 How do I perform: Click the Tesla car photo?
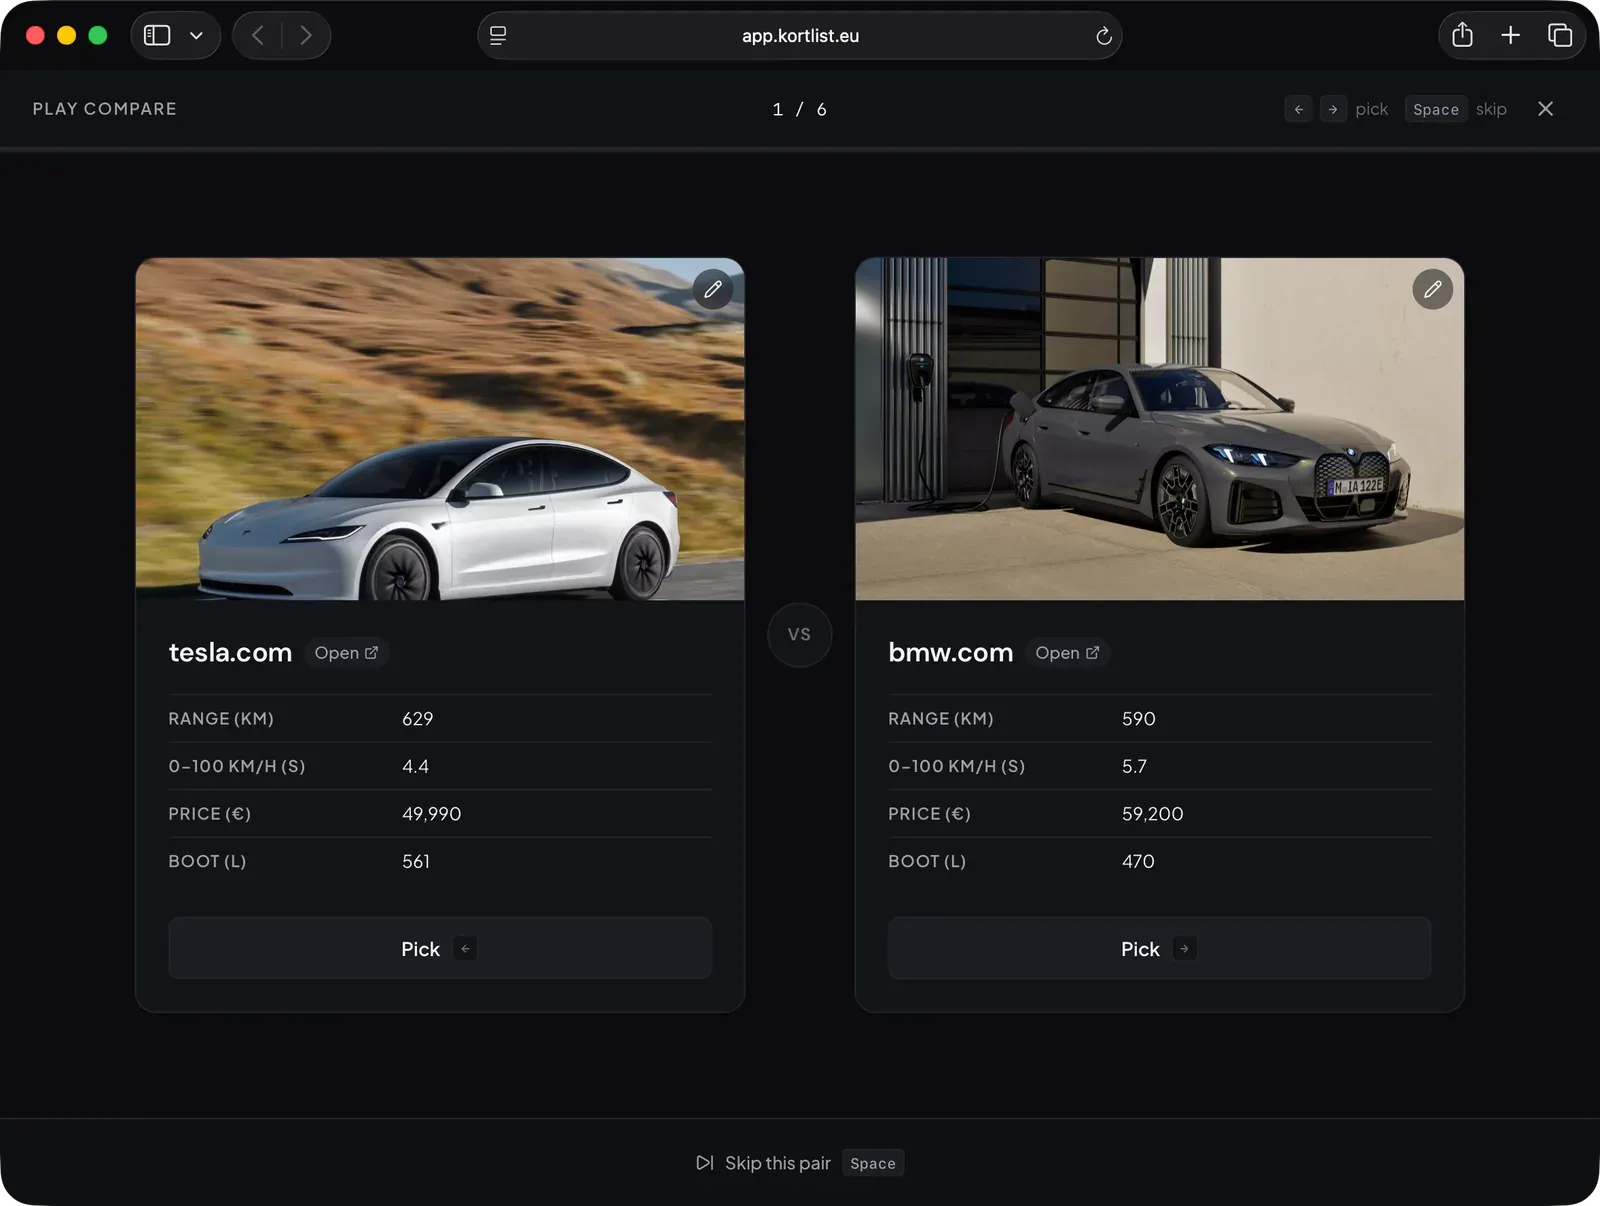(x=440, y=429)
